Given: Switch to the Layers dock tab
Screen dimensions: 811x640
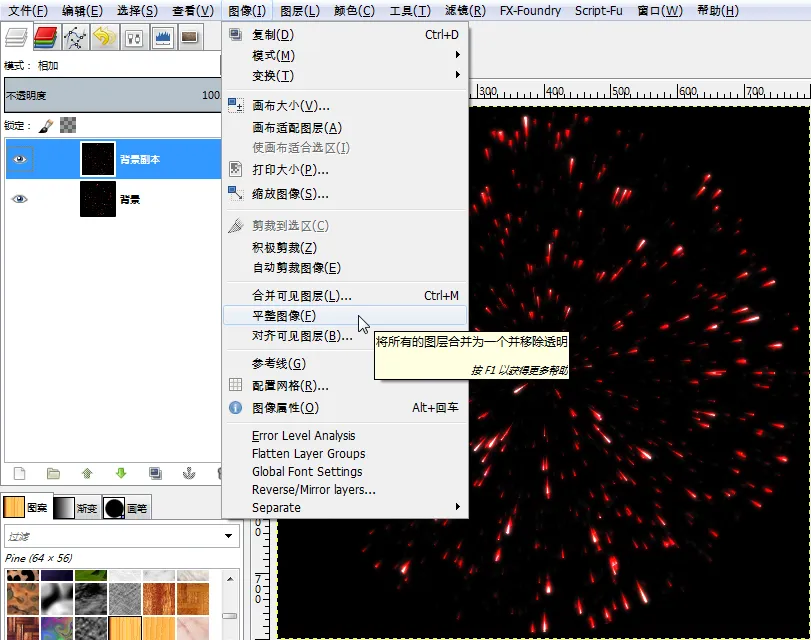Looking at the screenshot, I should click(x=16, y=37).
